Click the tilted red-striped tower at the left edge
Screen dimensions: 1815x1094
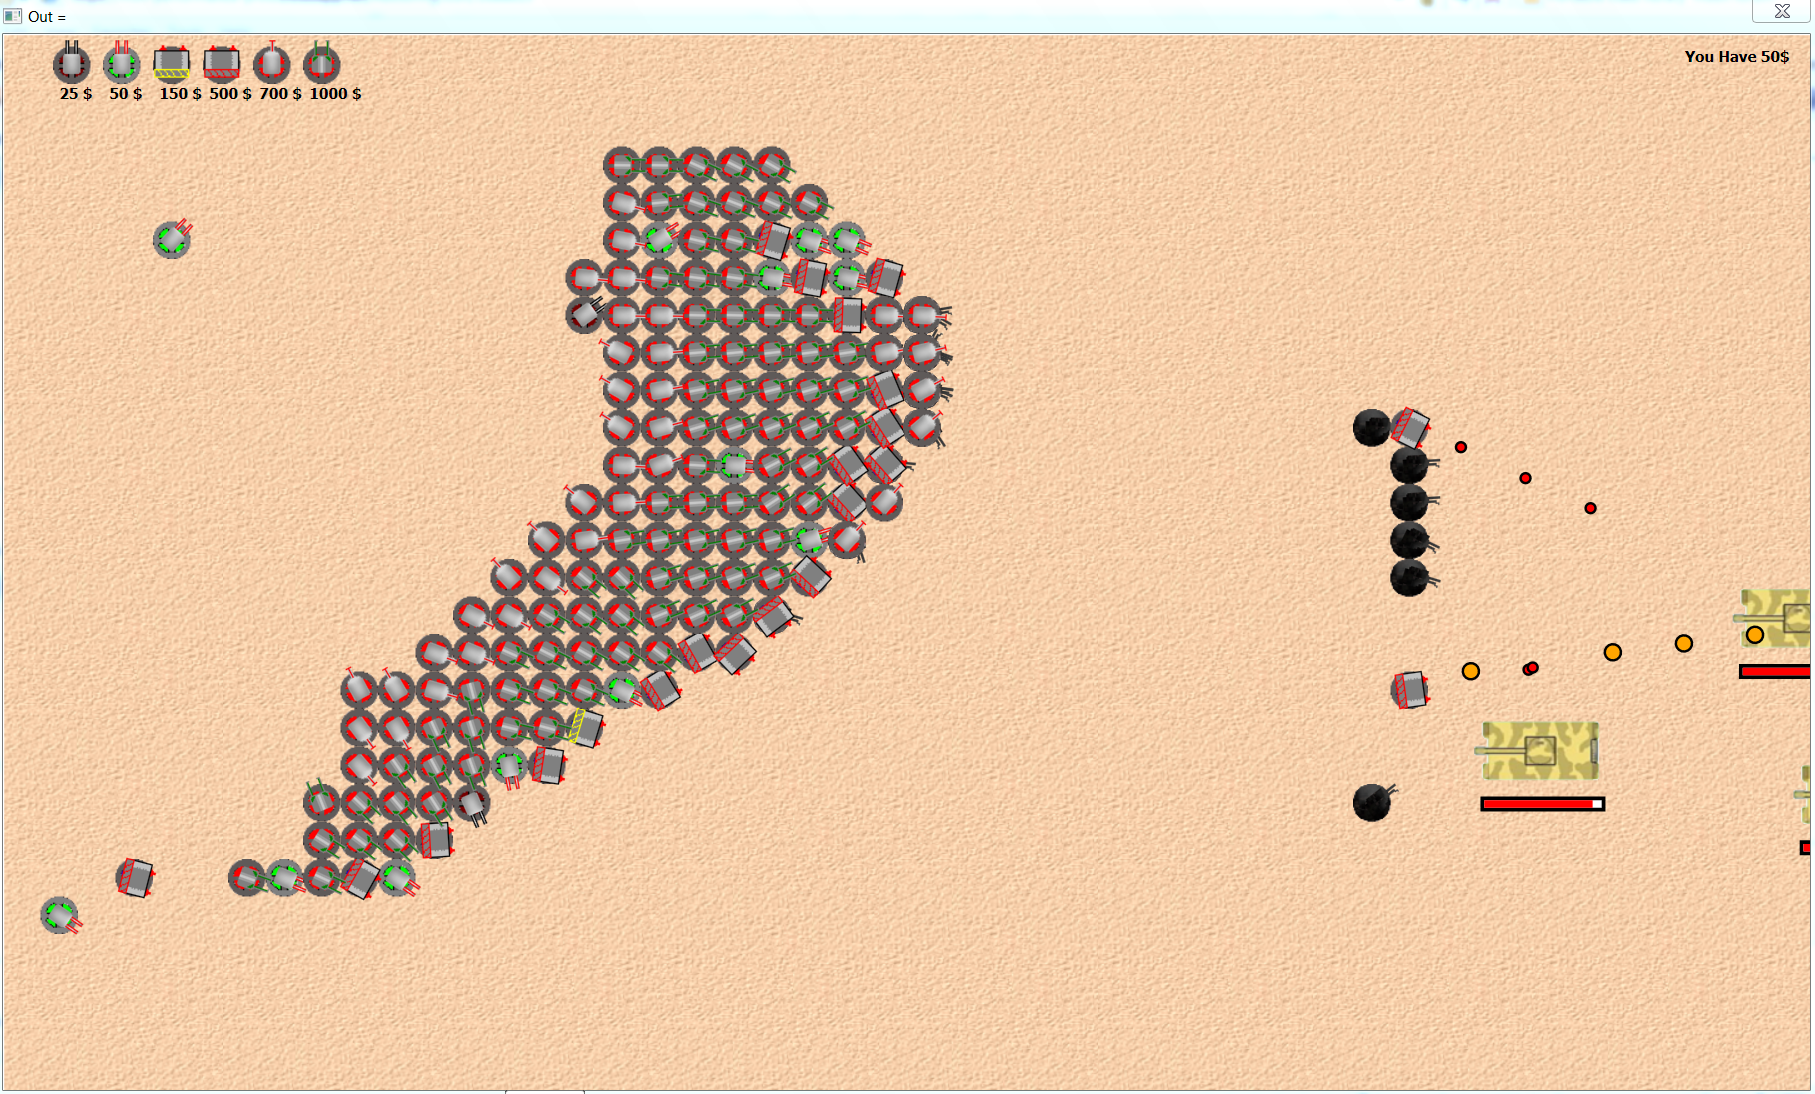(136, 877)
